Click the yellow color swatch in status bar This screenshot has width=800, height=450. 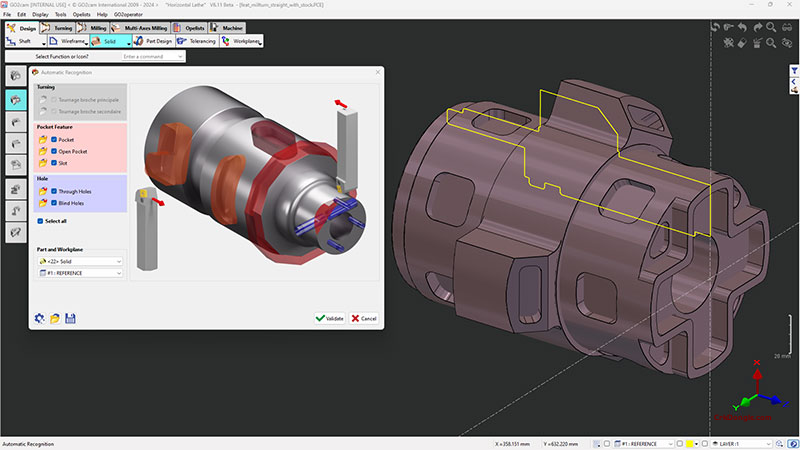tap(691, 443)
